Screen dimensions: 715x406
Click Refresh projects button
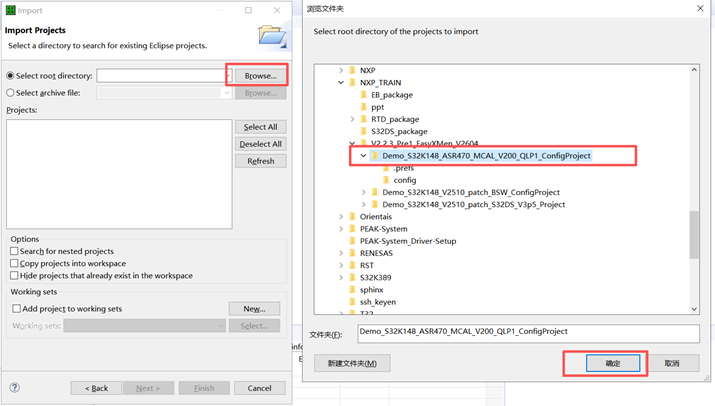click(260, 161)
